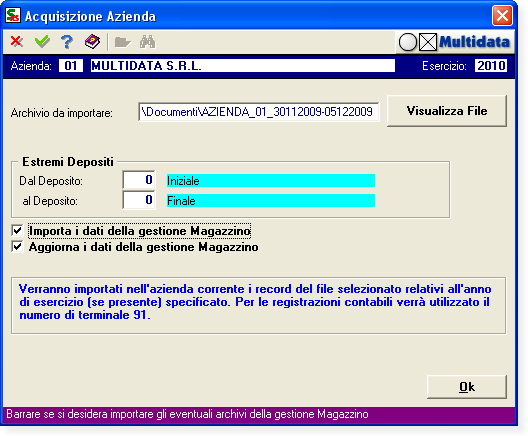Click the Ok button
The height and width of the screenshot is (436, 528).
(x=467, y=387)
